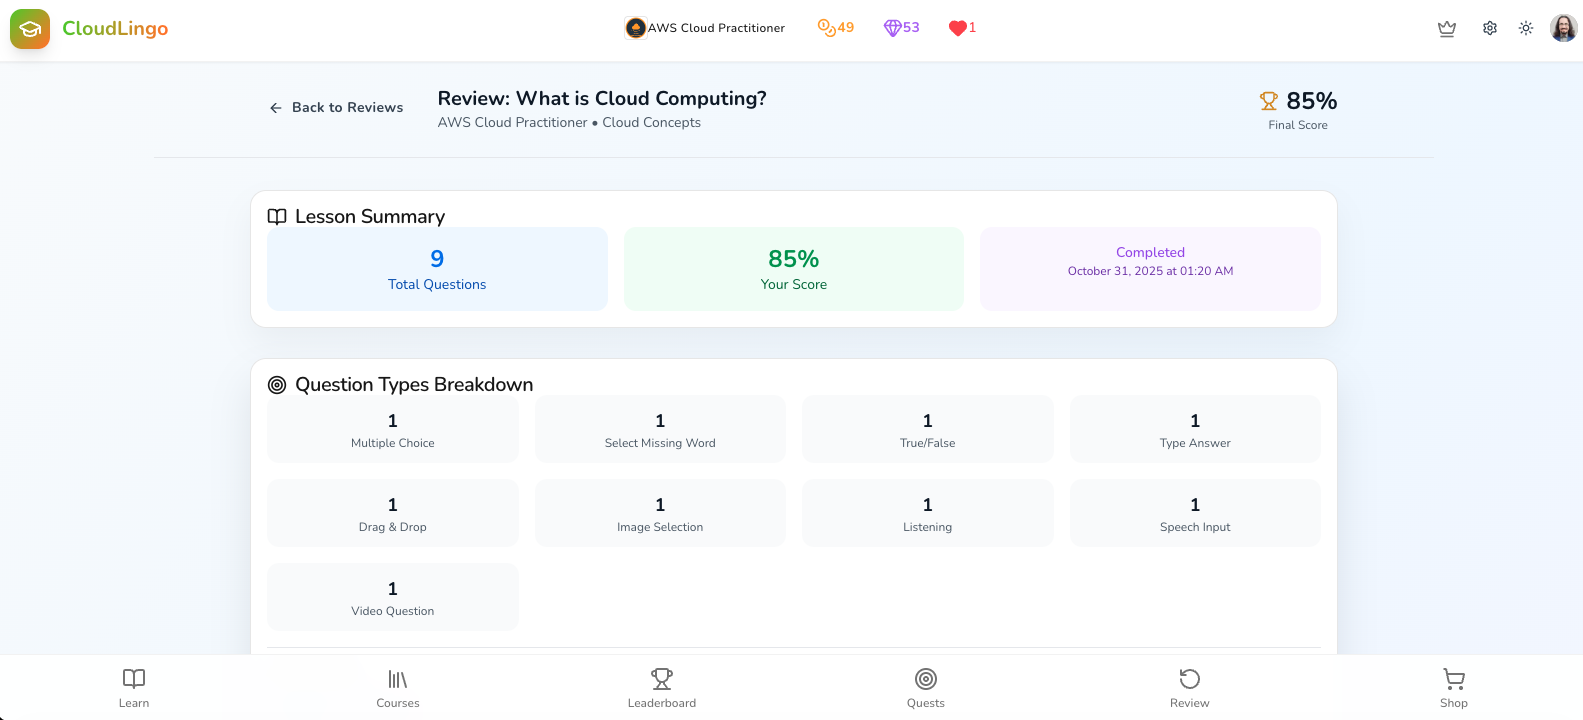Click the True/False question type tile
This screenshot has height=720, width=1583.
click(x=928, y=429)
